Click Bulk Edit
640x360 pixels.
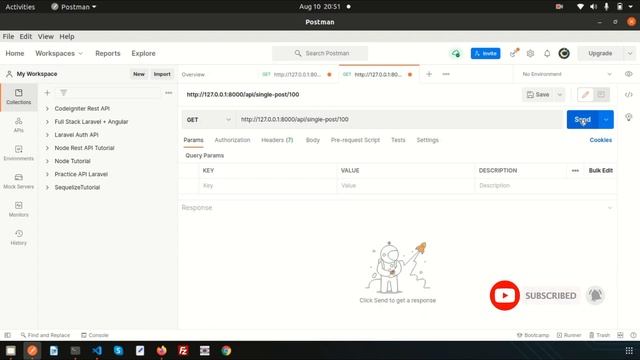pos(600,171)
